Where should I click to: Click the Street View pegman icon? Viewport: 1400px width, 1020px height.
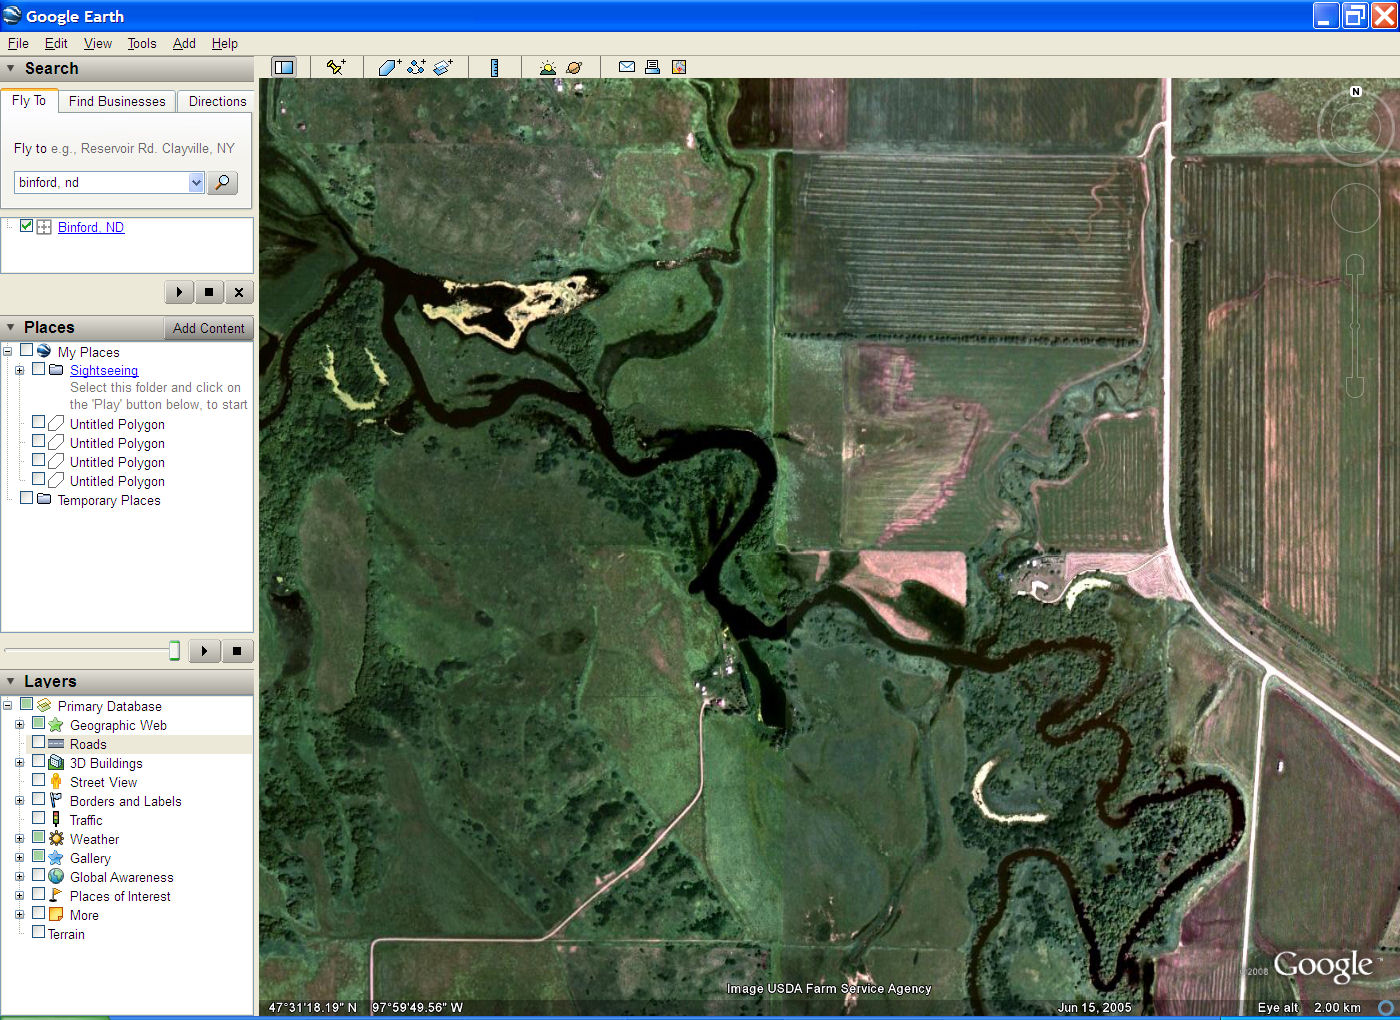click(56, 781)
